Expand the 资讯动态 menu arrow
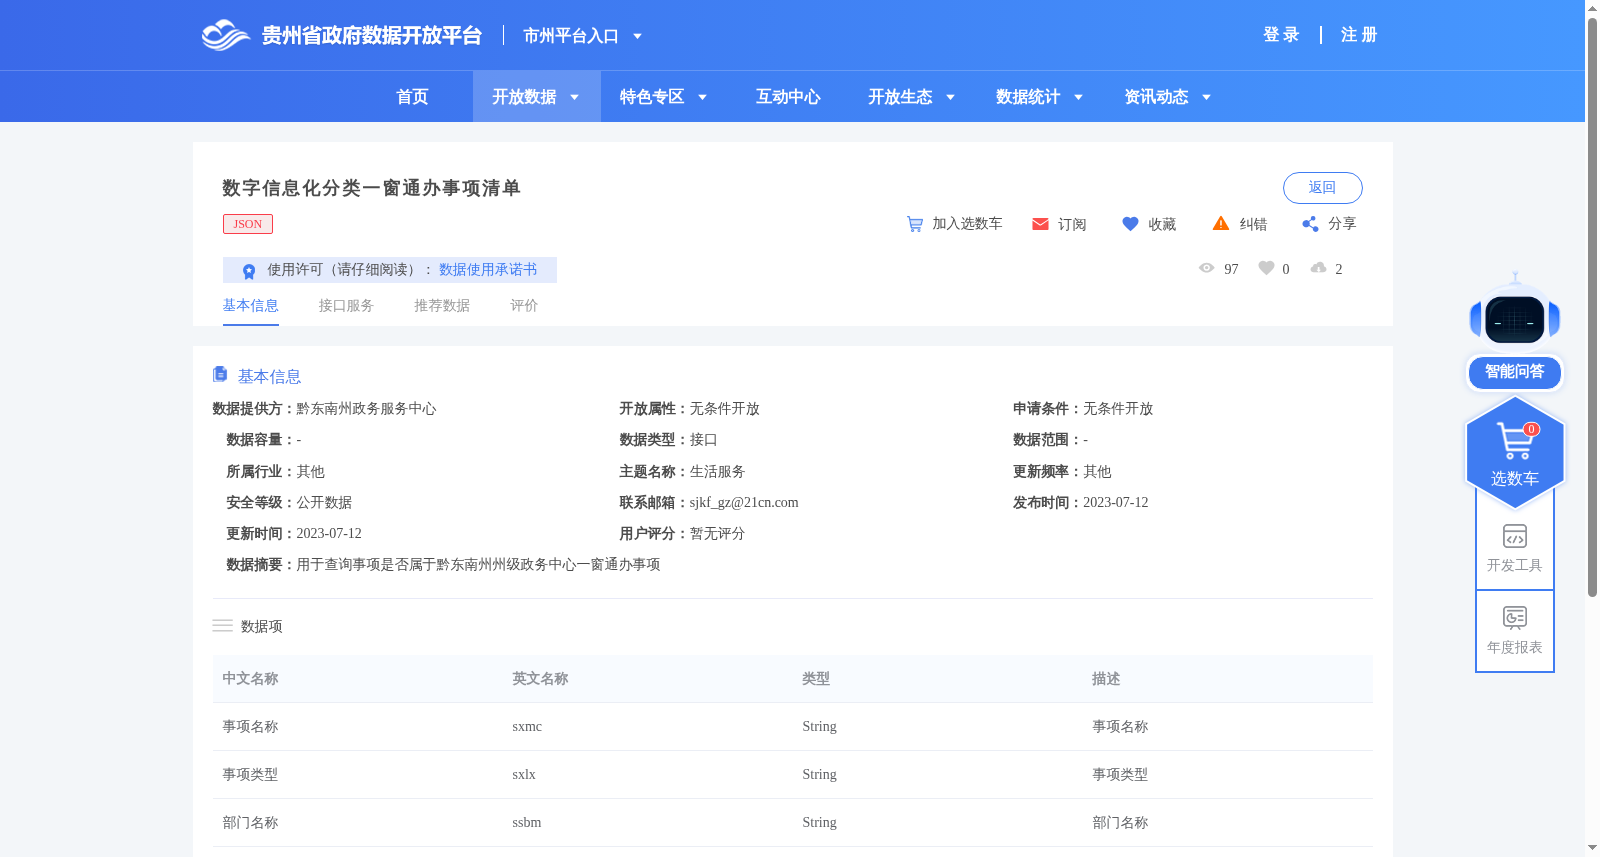This screenshot has width=1600, height=857. 1206,98
